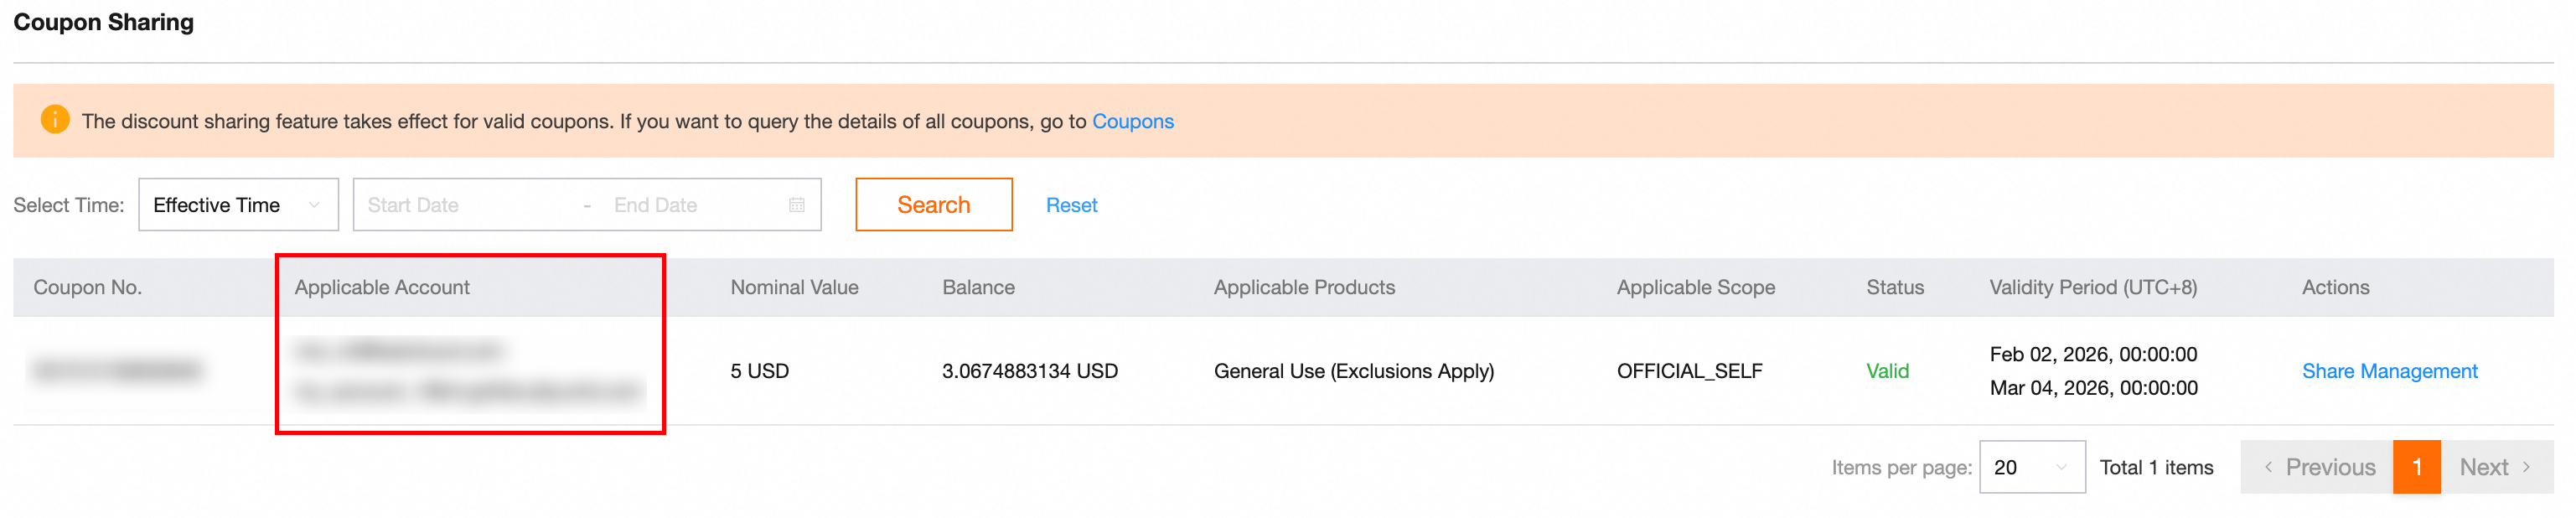Open the Coupons link in the notice
2576x518 pixels.
click(1132, 121)
